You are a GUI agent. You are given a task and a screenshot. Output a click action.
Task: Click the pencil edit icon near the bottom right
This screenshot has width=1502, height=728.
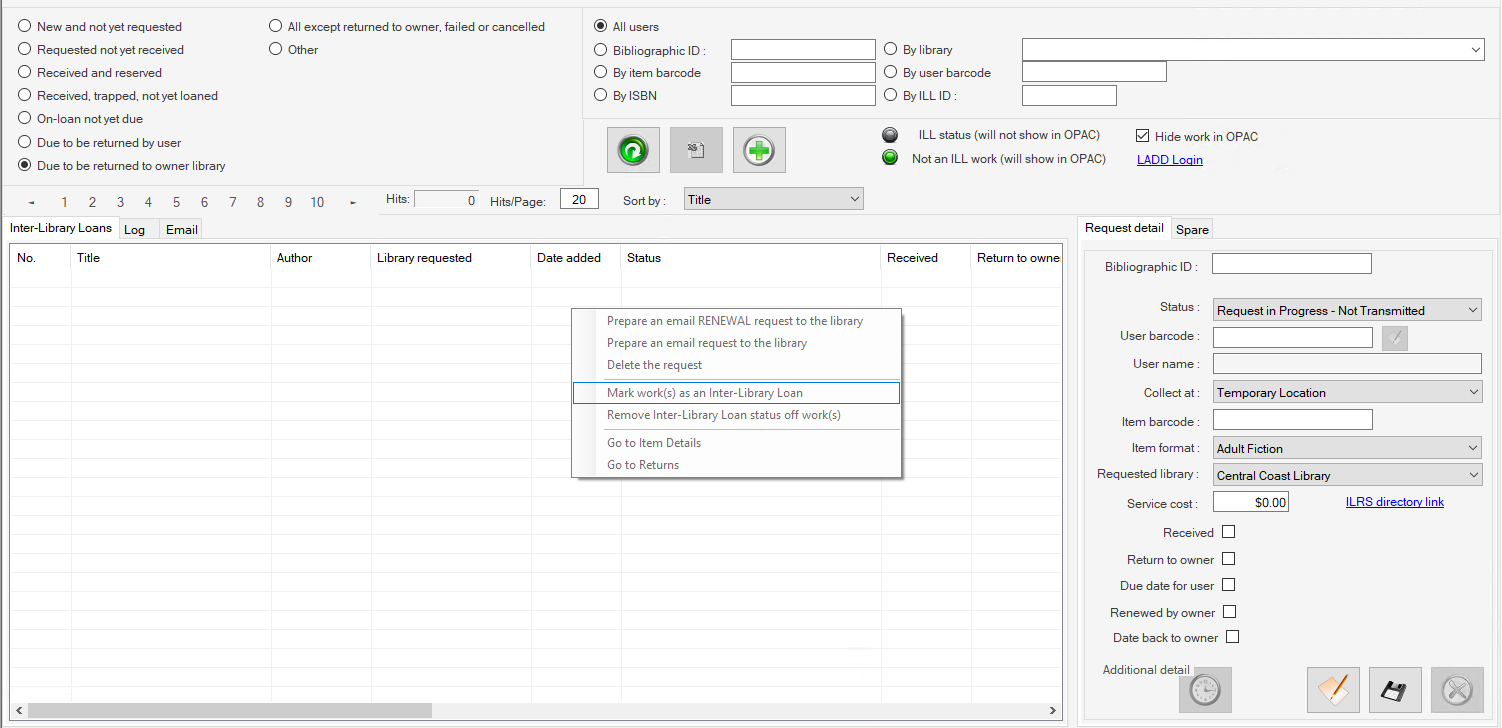pos(1333,689)
